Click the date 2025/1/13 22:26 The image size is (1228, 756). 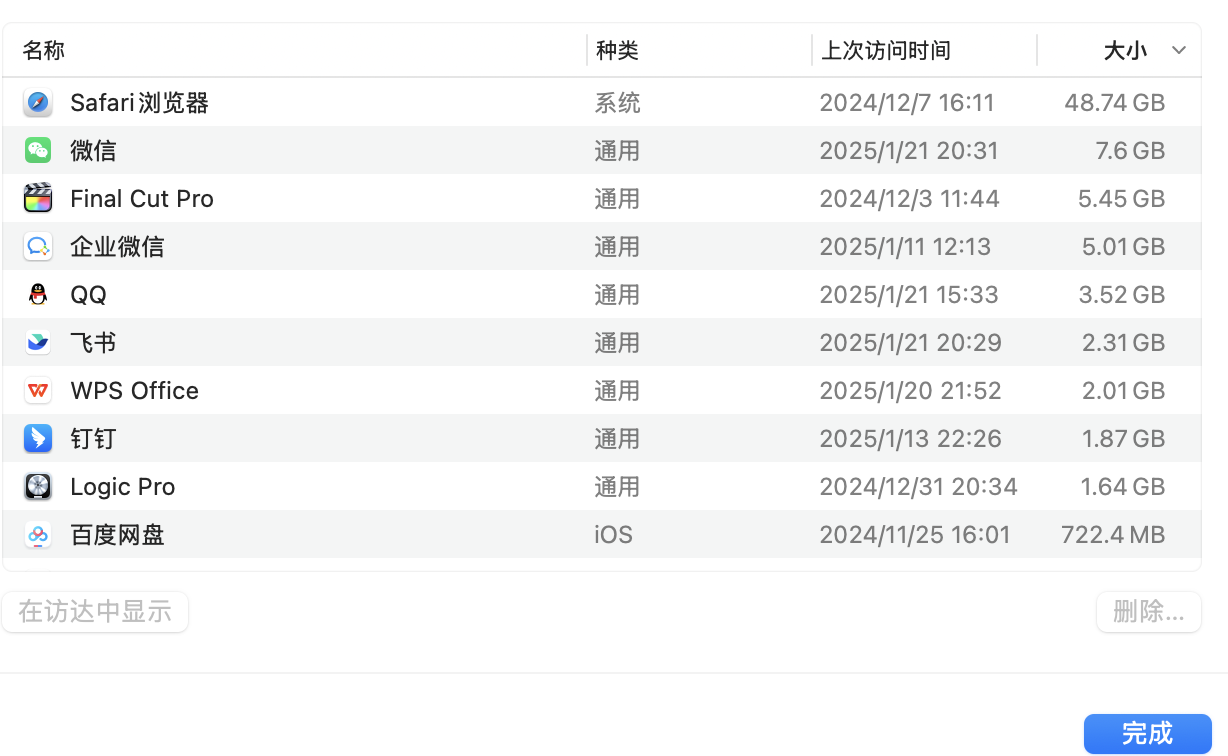910,439
